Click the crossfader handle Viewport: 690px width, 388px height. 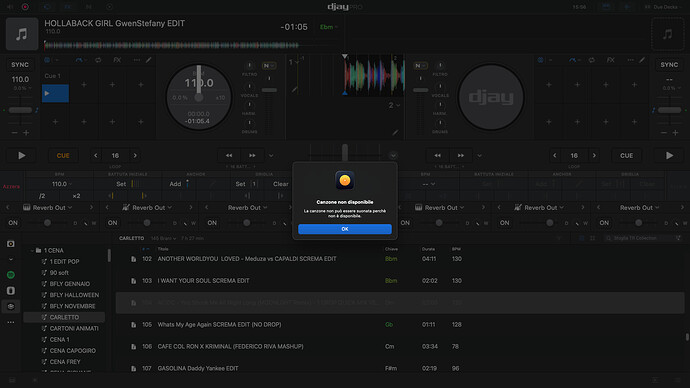pos(345,153)
